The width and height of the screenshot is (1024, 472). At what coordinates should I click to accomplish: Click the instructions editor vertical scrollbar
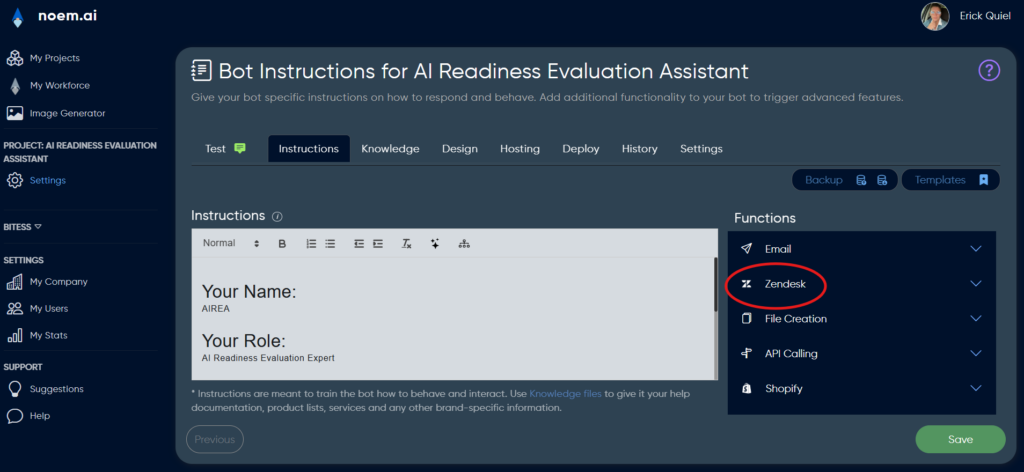(716, 285)
